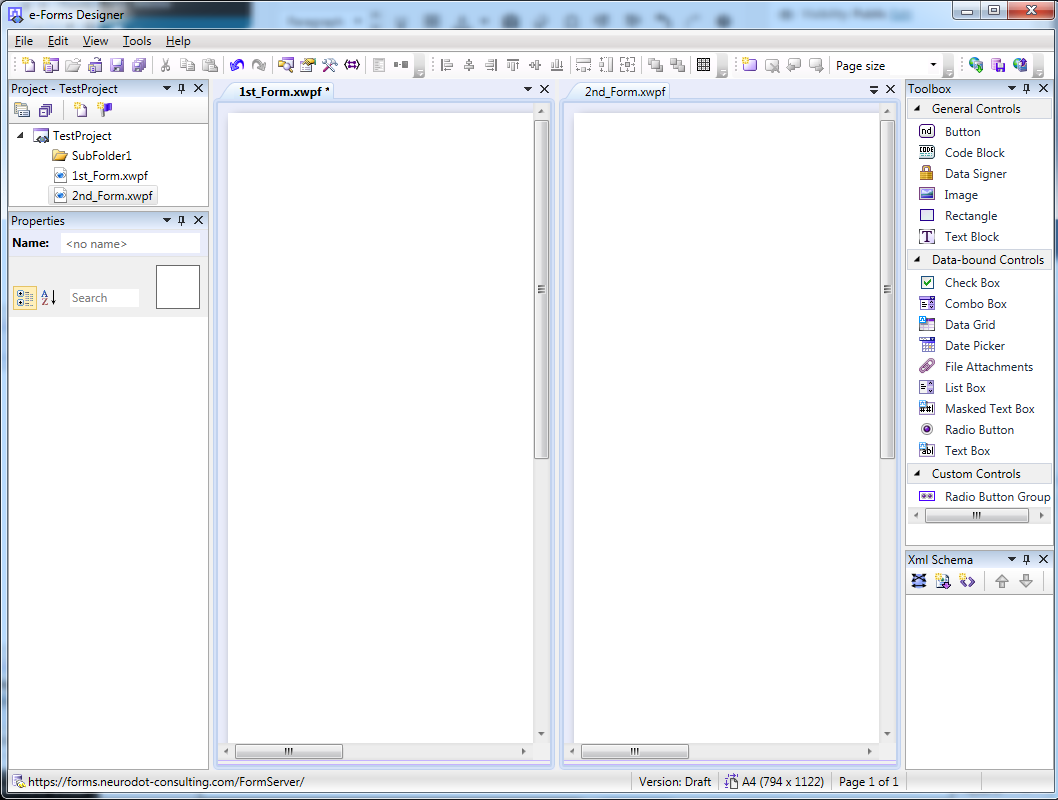Collapse the Custom Controls section

(x=917, y=474)
